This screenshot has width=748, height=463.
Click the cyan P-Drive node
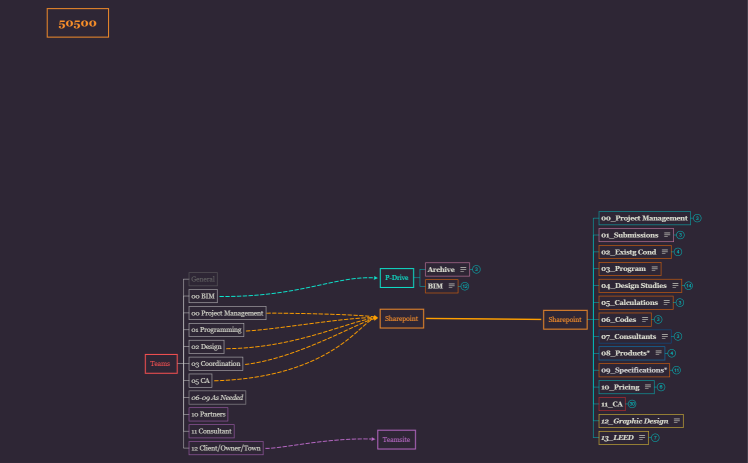tap(396, 277)
